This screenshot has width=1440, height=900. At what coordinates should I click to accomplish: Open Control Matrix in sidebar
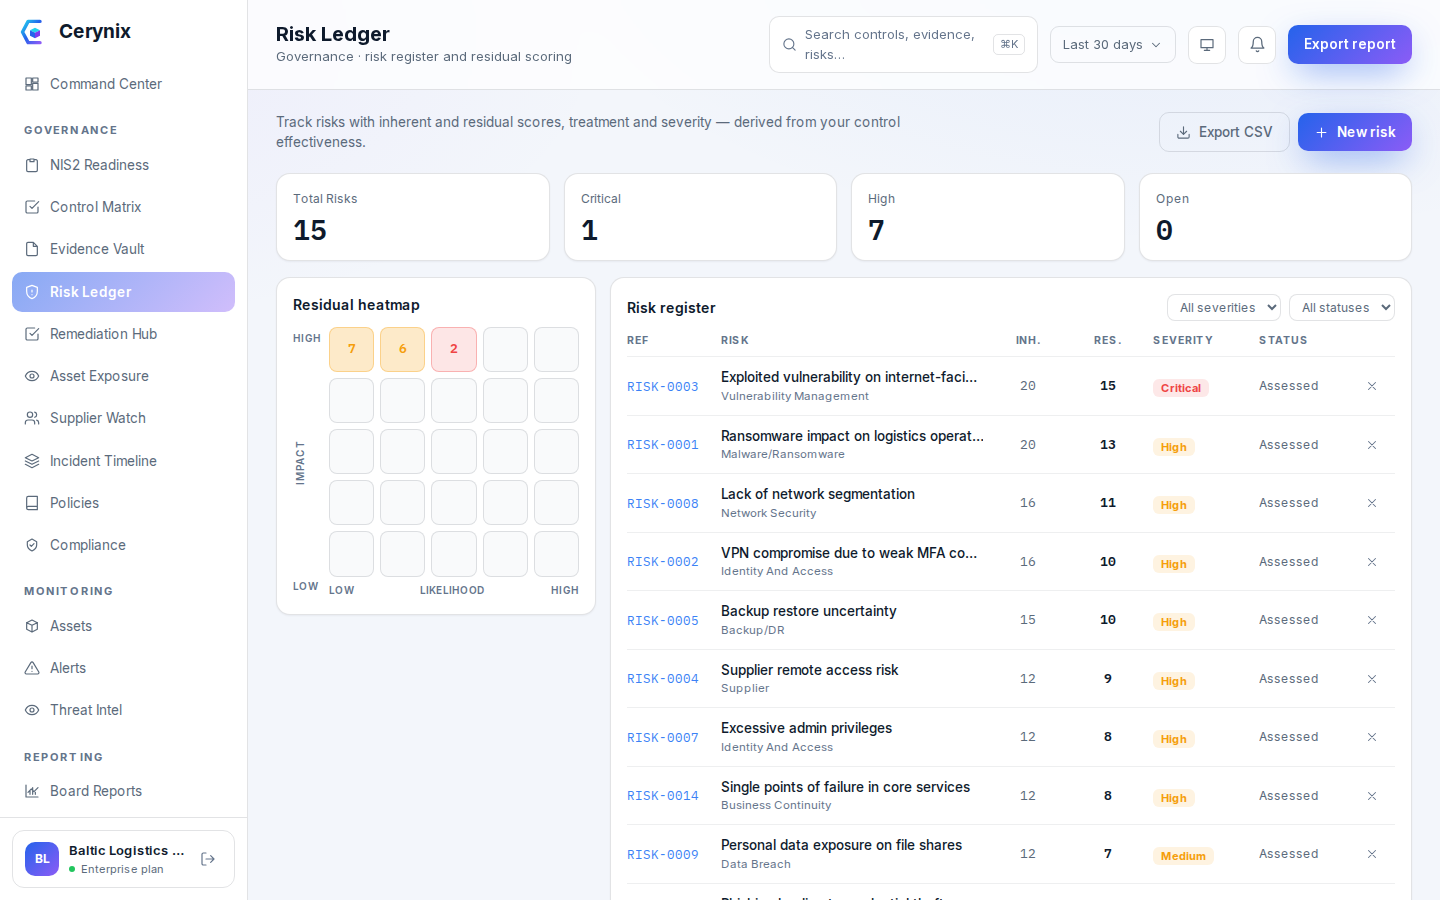123,207
